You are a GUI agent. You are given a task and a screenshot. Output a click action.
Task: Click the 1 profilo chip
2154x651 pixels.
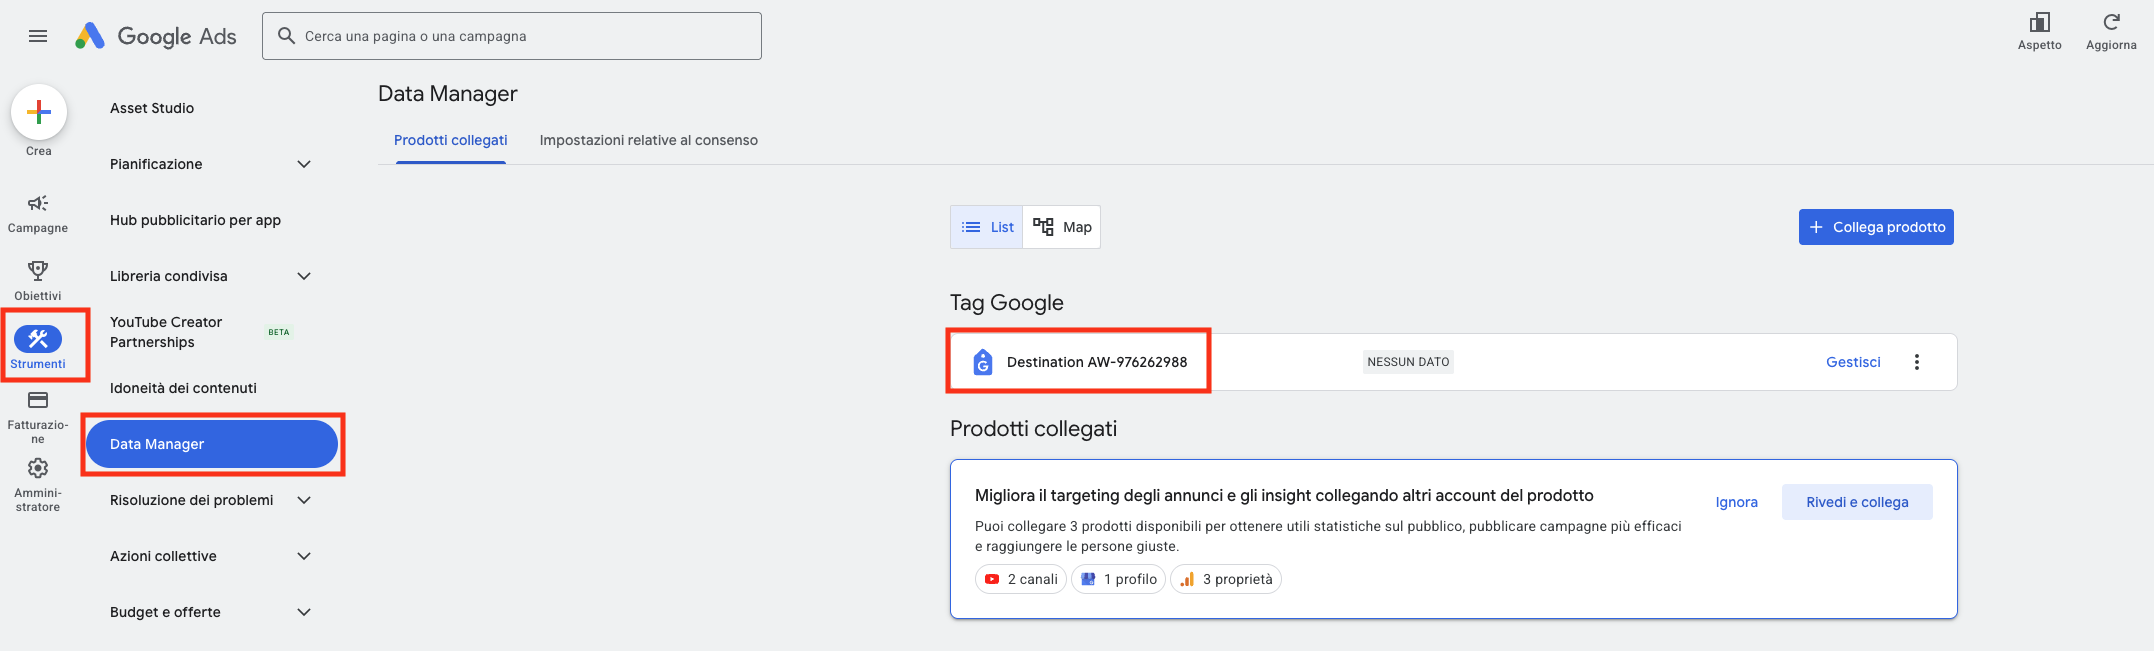coord(1119,579)
